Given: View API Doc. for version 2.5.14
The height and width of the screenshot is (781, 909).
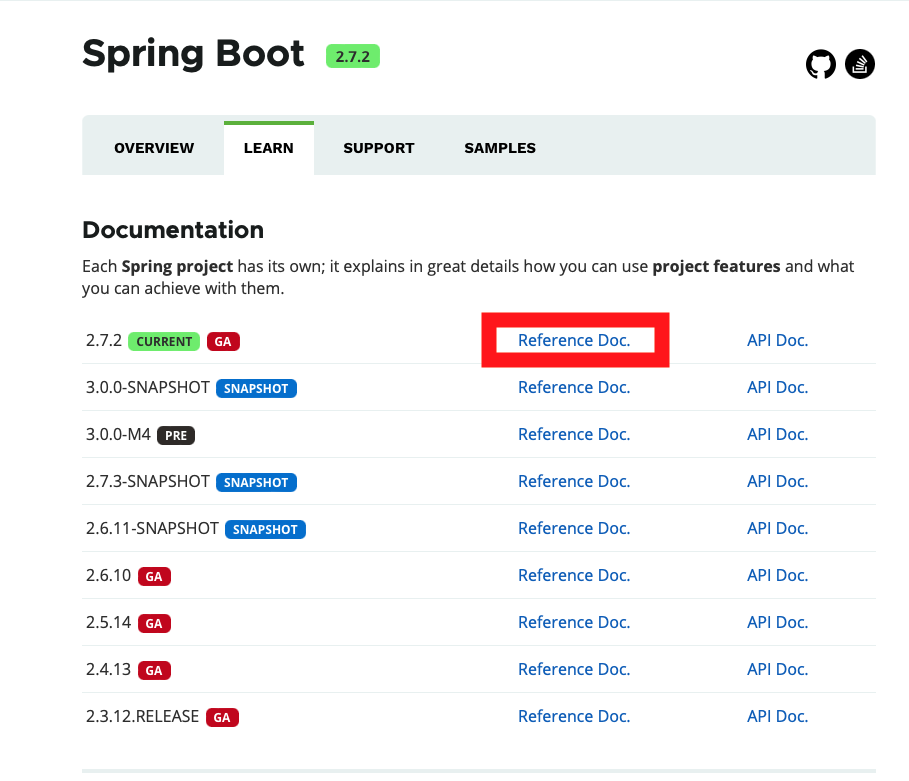Looking at the screenshot, I should [777, 622].
